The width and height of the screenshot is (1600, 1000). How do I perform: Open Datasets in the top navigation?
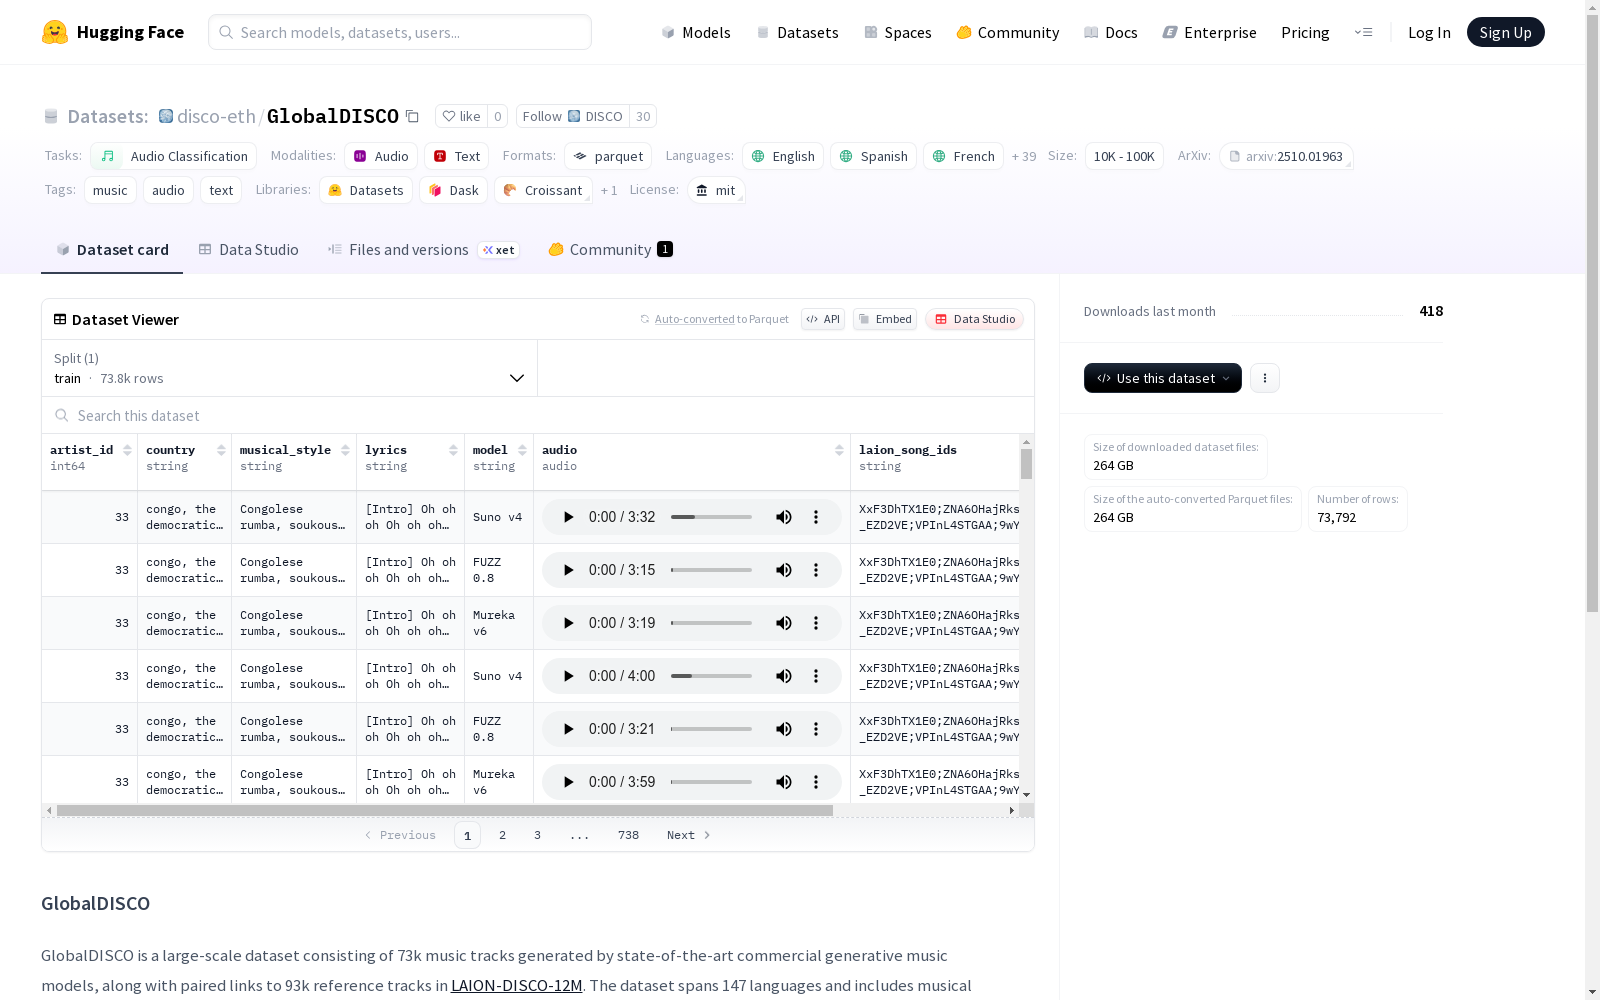pos(797,32)
